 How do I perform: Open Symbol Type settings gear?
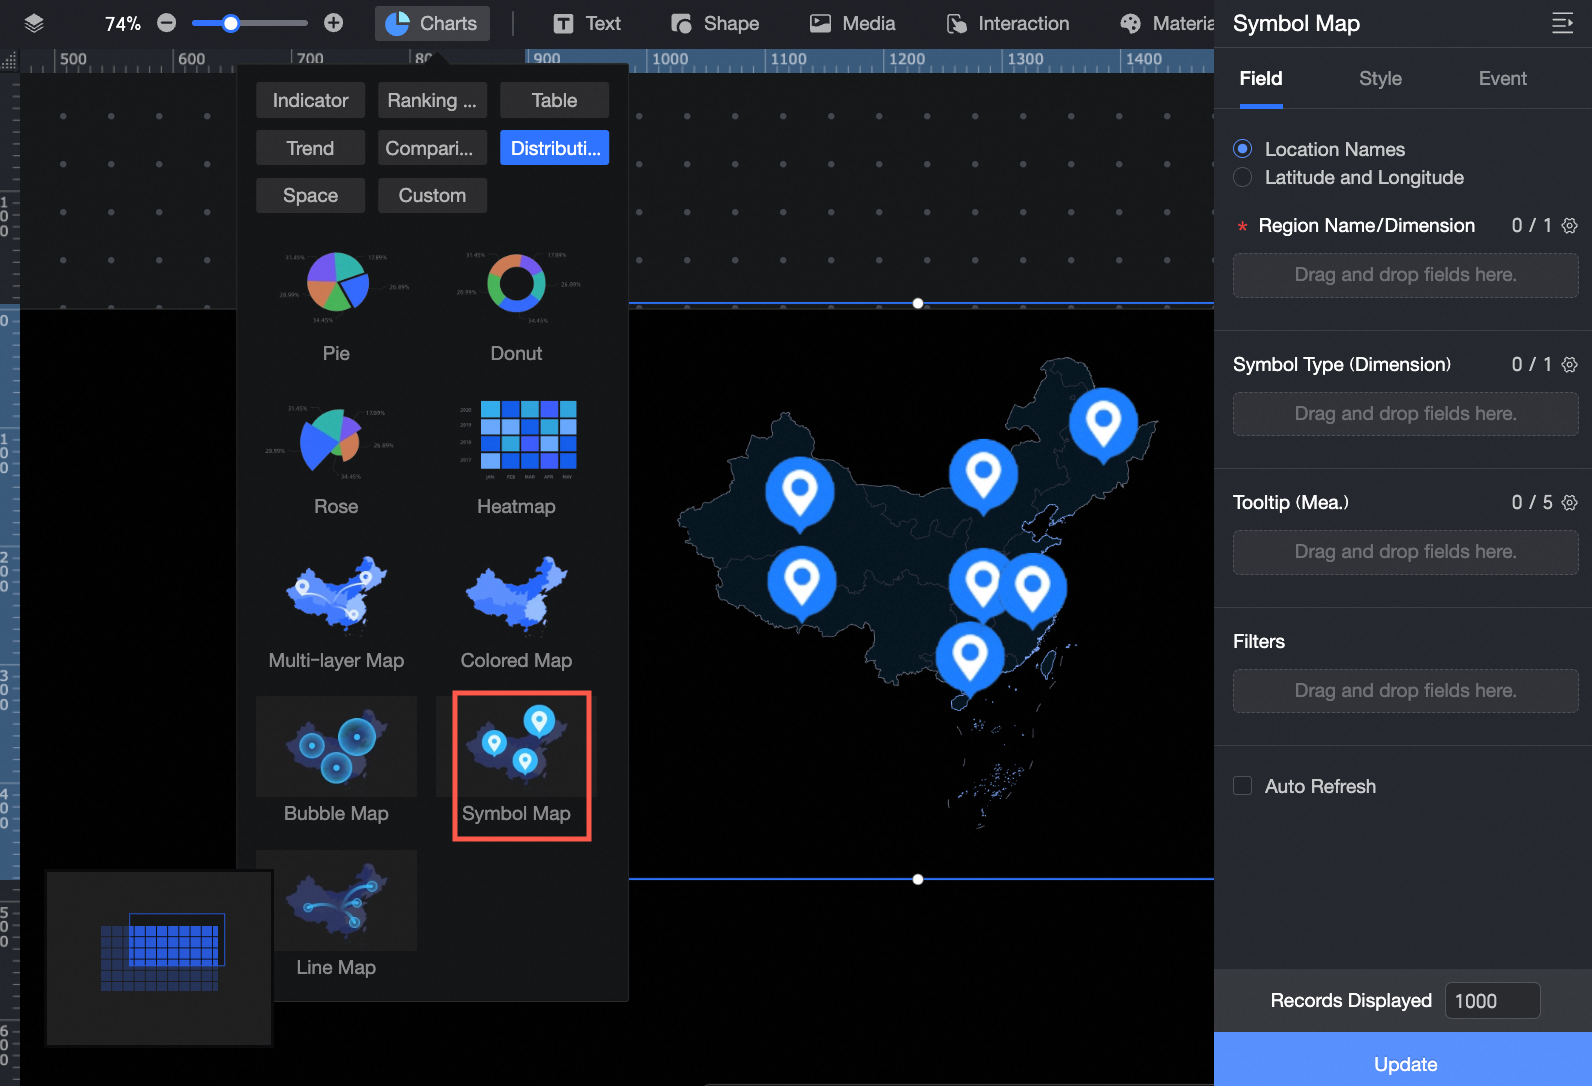point(1570,364)
